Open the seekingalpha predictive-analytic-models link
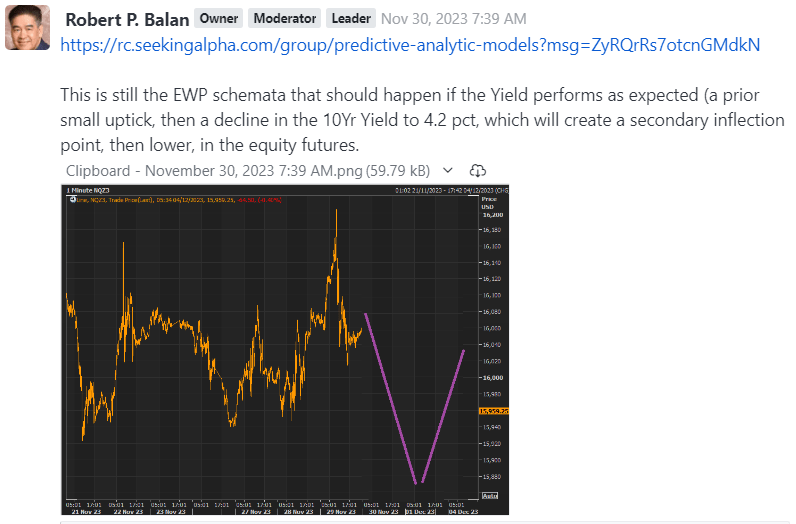The image size is (796, 524). [x=410, y=45]
